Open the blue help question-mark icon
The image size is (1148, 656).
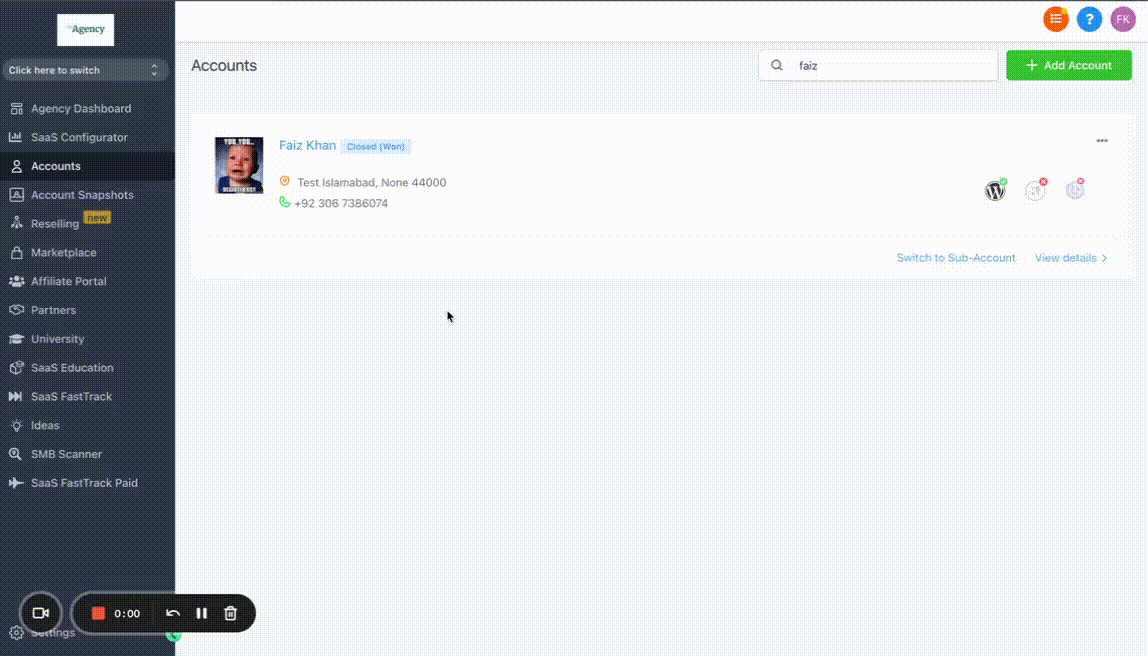point(1089,20)
